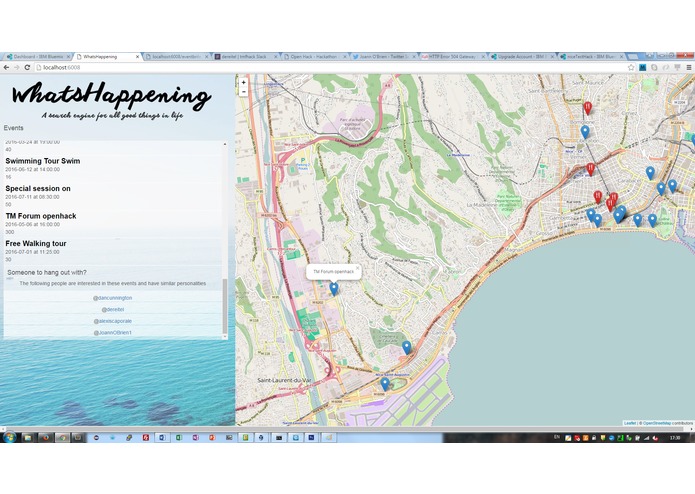The width and height of the screenshot is (695, 494).
Task: Open File Explorer from the taskbar
Action: 27,437
